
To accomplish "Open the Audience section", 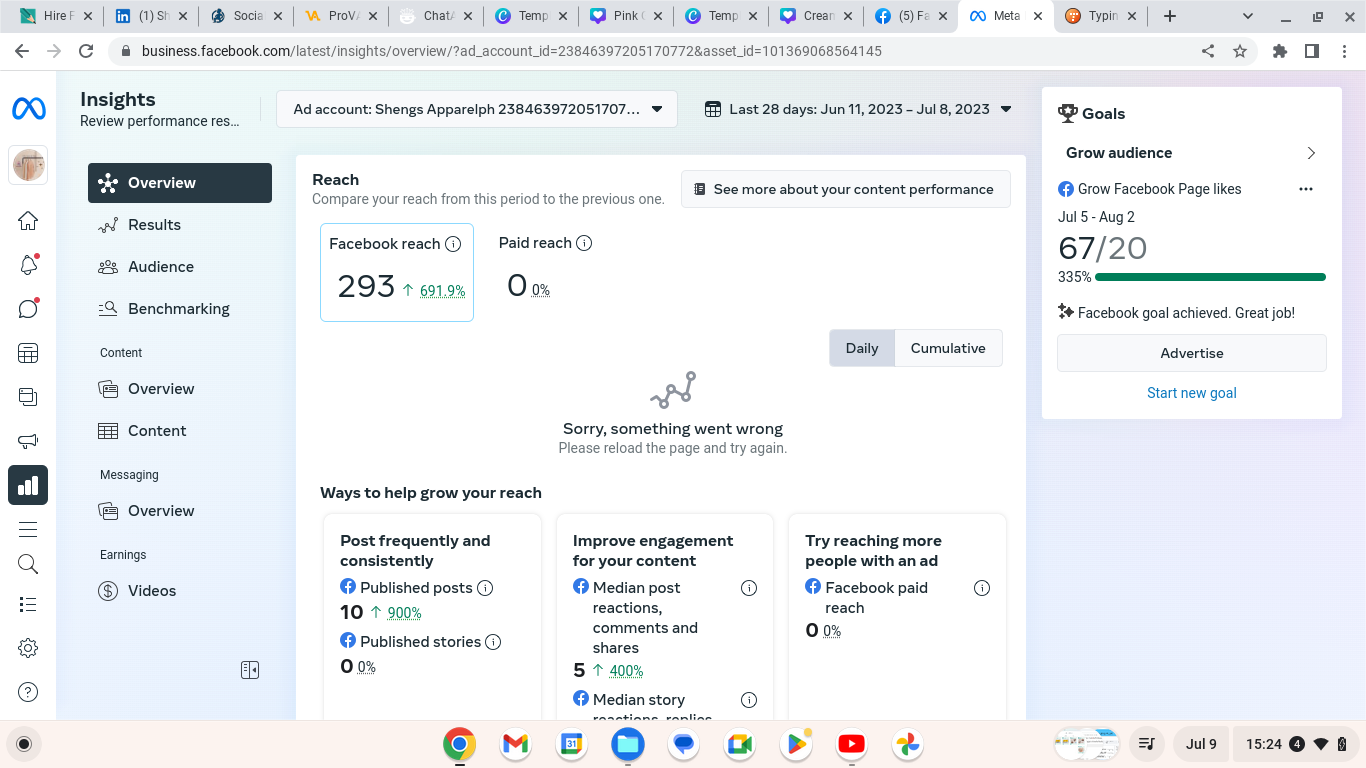I will pos(180,267).
